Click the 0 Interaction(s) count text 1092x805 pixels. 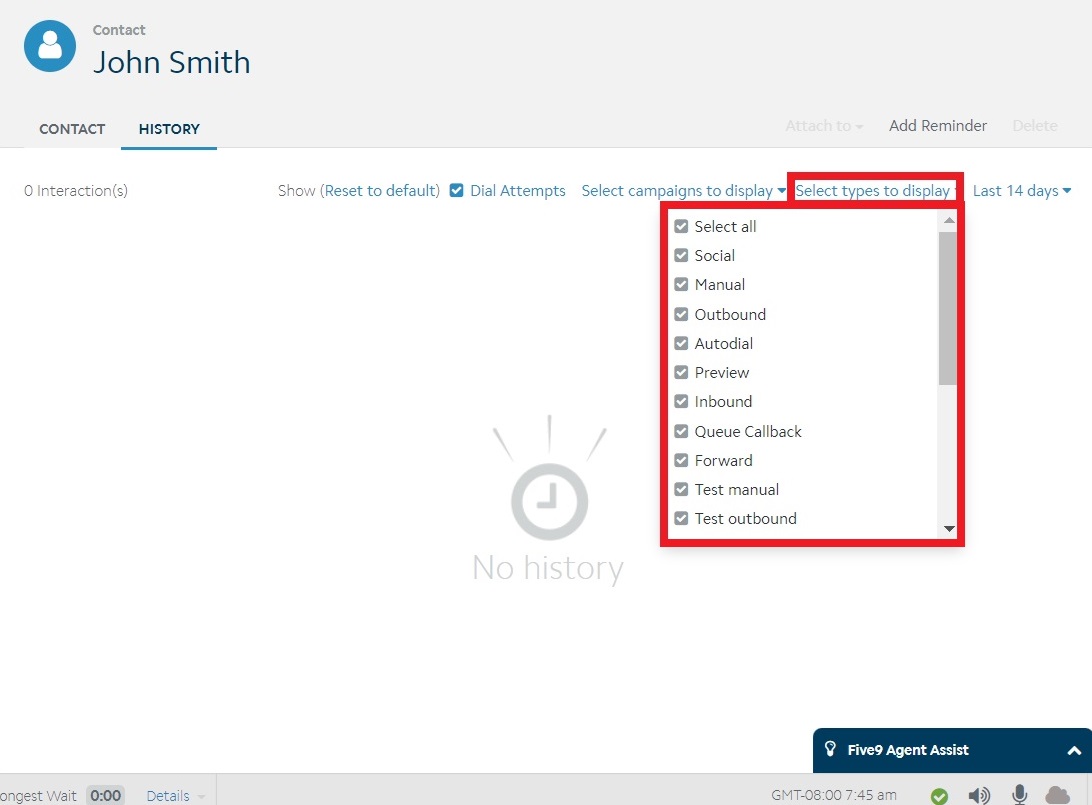(76, 191)
